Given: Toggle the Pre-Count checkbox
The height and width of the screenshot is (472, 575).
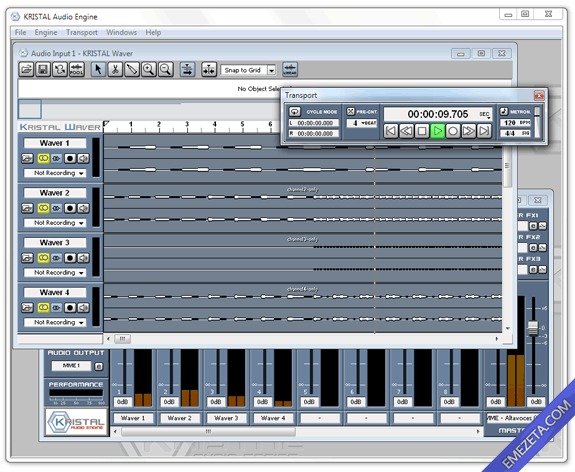Looking at the screenshot, I should click(351, 111).
